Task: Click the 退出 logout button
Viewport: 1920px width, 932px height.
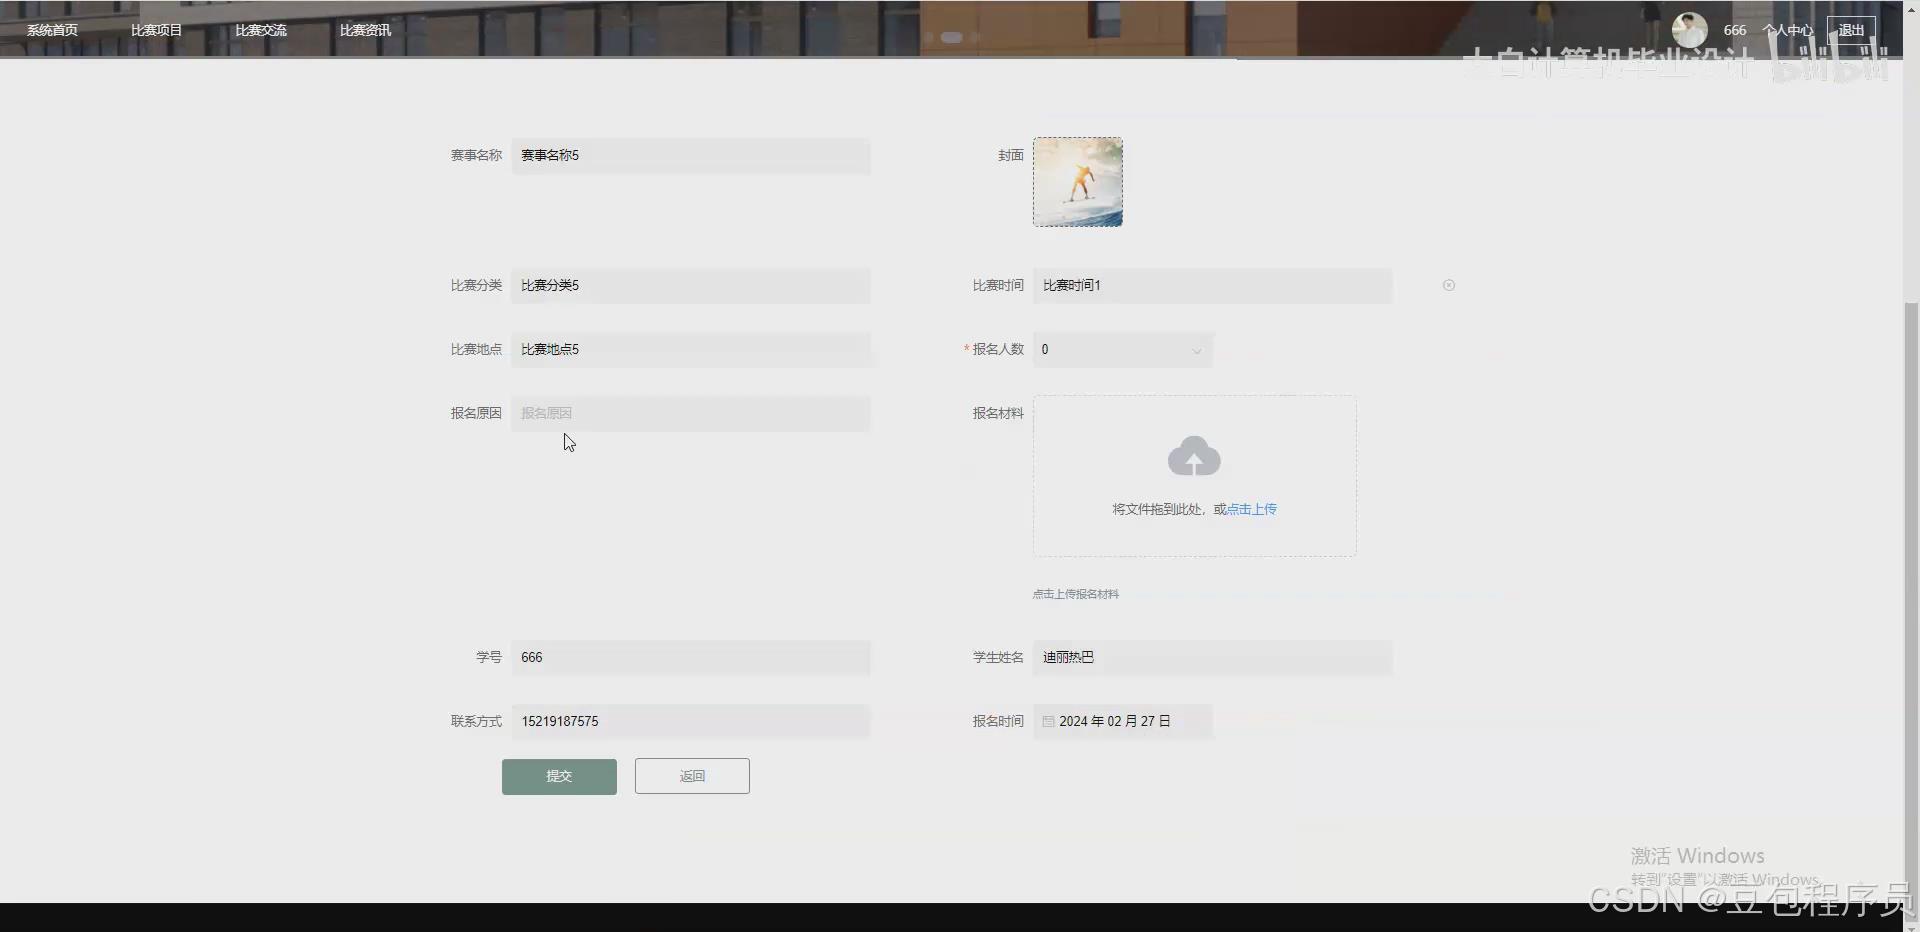Action: (x=1851, y=29)
